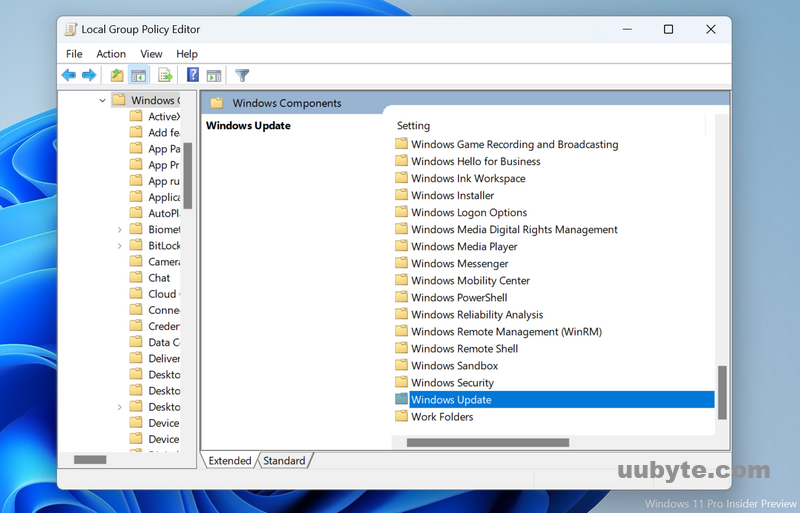Select Windows Logon Options folder

[469, 212]
